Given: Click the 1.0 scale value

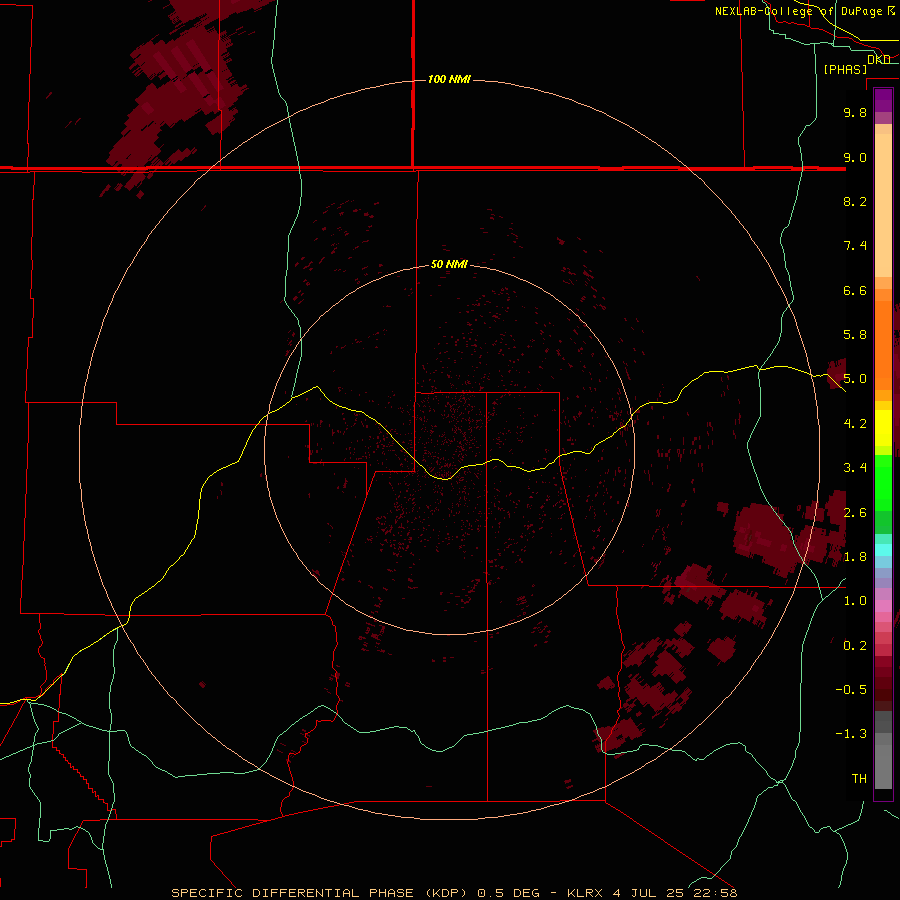Looking at the screenshot, I should click(x=855, y=601).
